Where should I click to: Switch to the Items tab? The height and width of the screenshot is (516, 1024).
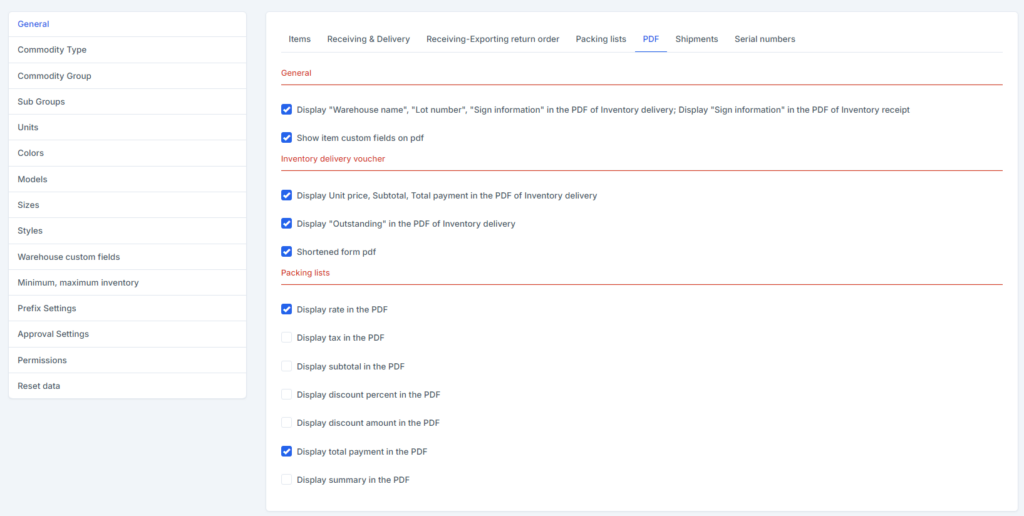(299, 39)
